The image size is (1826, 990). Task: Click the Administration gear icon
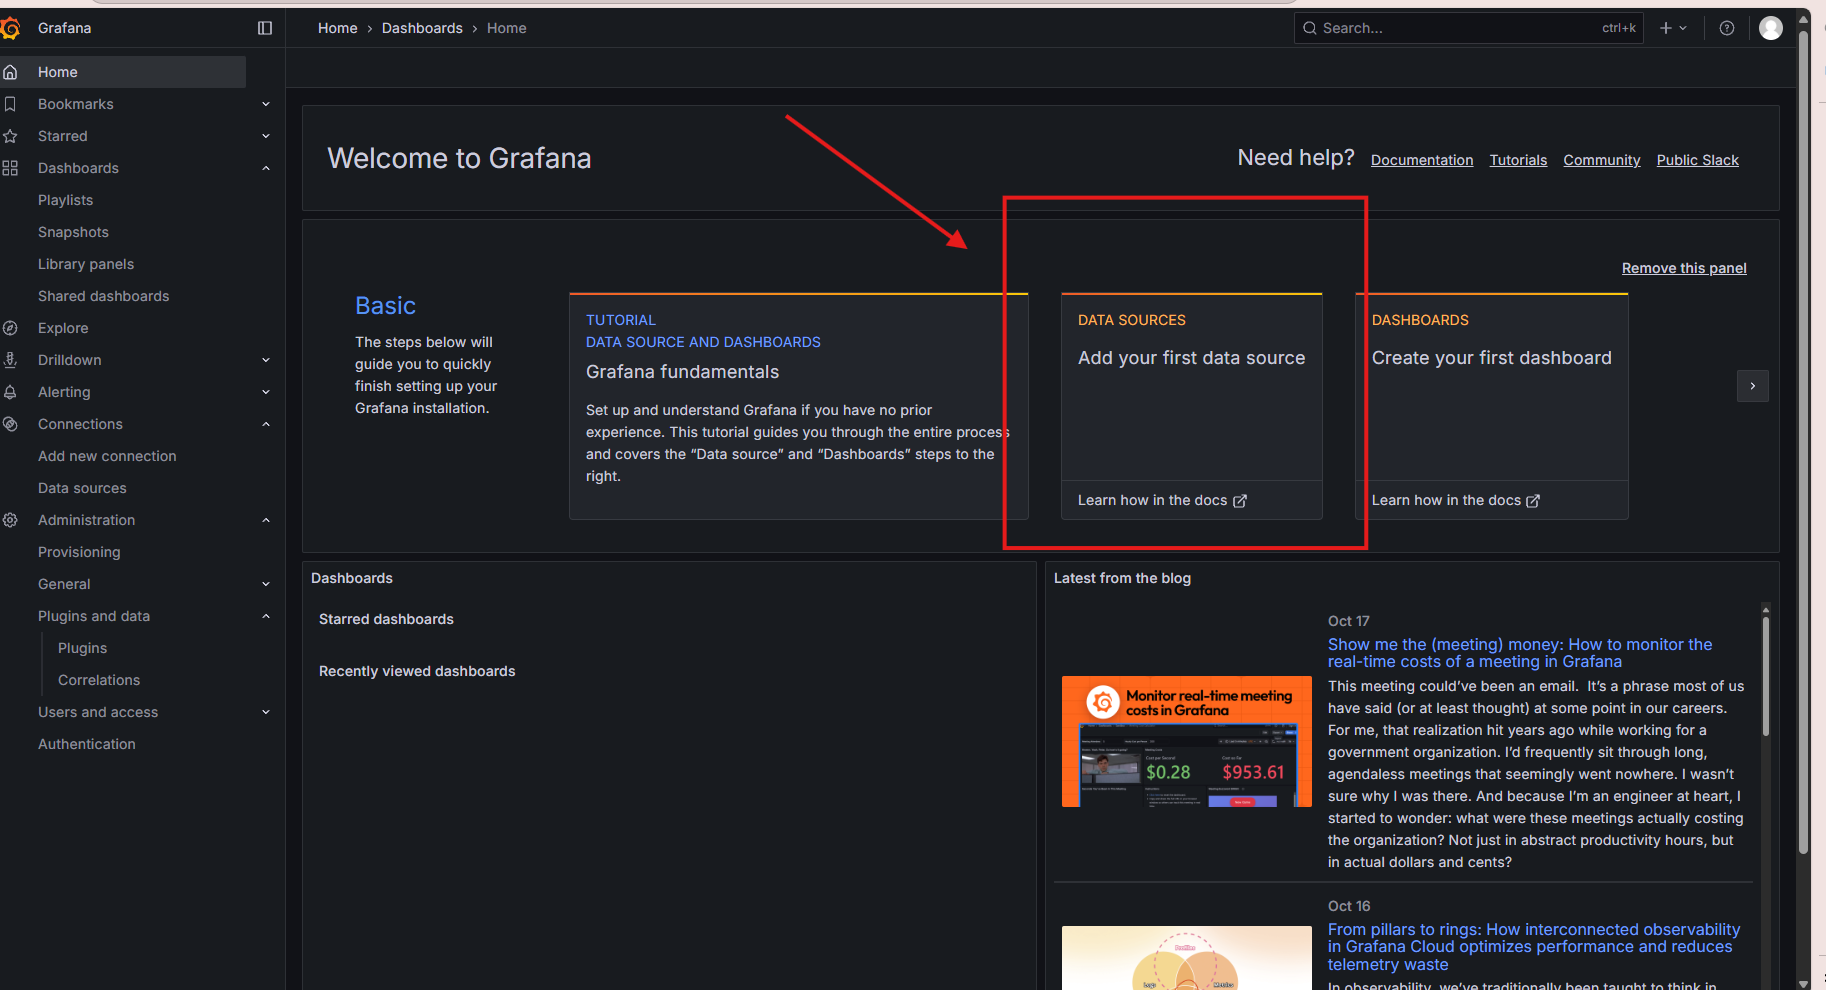click(x=11, y=520)
